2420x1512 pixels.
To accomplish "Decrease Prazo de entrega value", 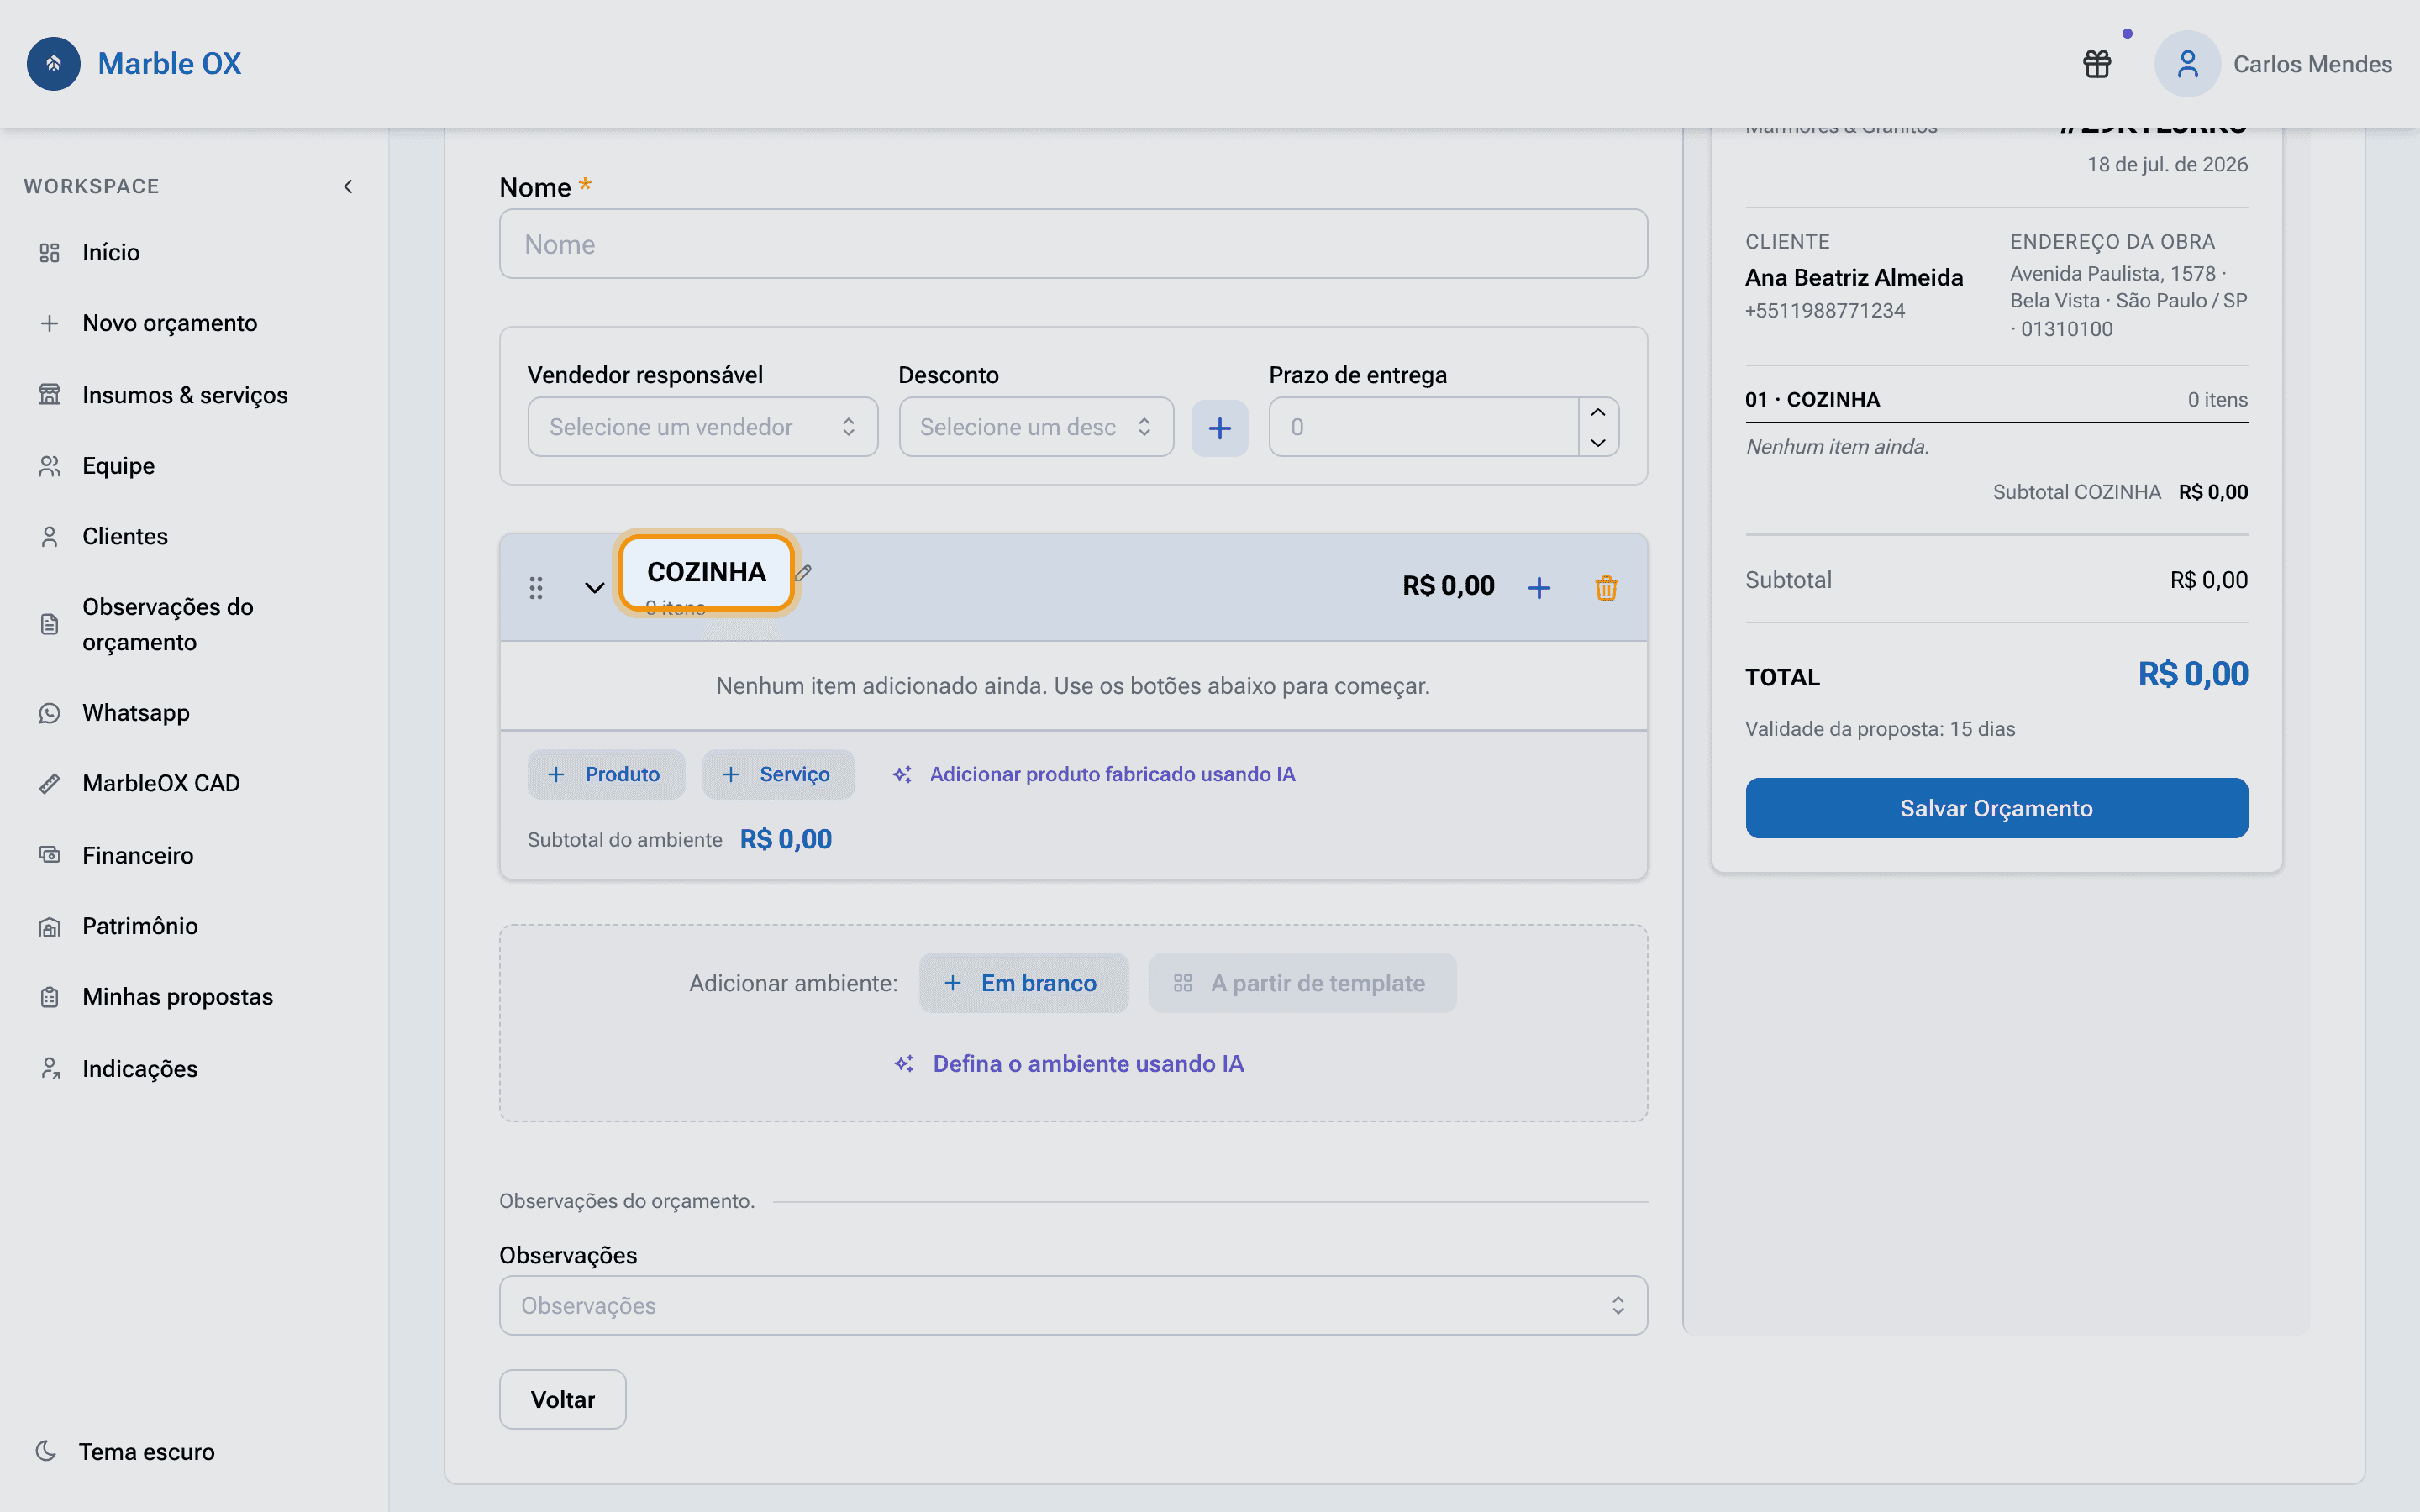I will tap(1598, 442).
